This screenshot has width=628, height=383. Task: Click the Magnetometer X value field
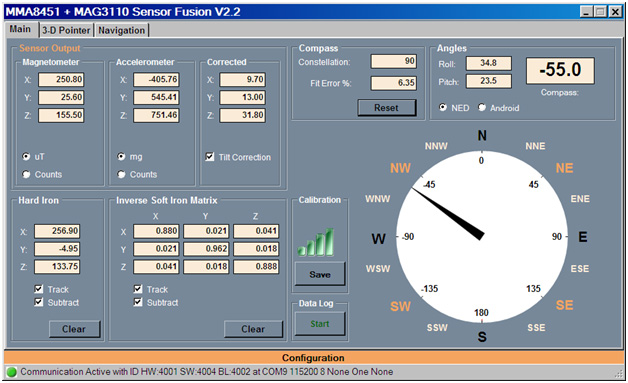[x=61, y=79]
